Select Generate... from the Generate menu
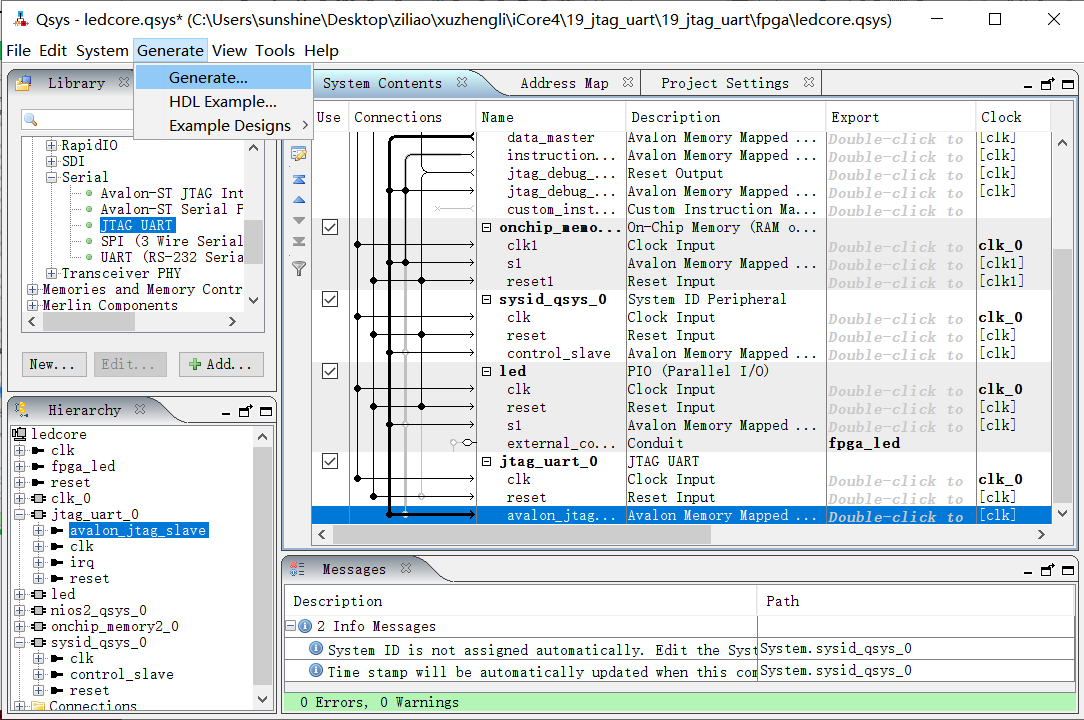 point(208,77)
